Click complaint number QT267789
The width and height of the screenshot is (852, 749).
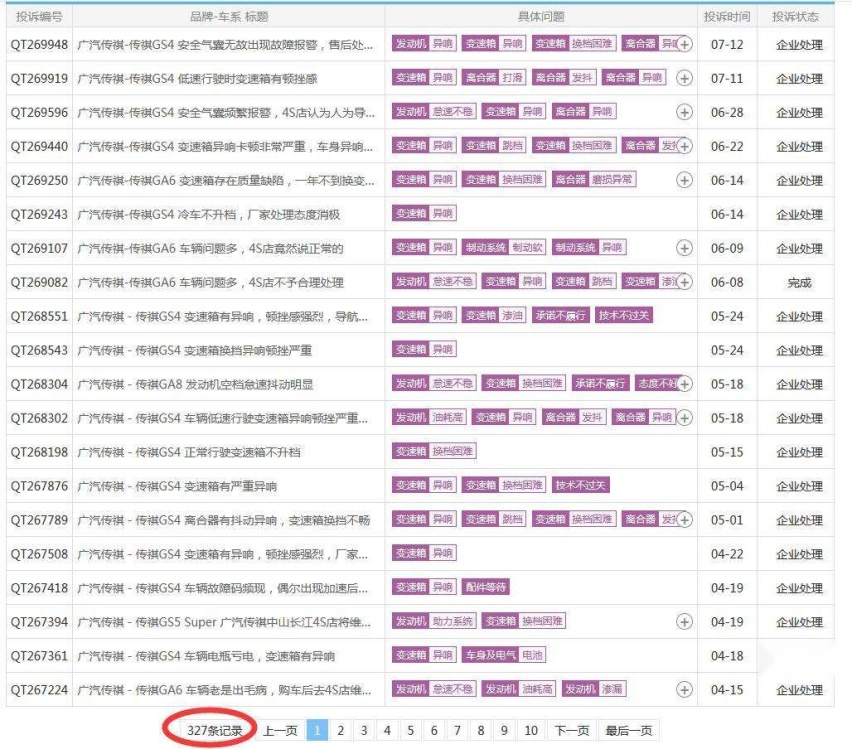39,520
